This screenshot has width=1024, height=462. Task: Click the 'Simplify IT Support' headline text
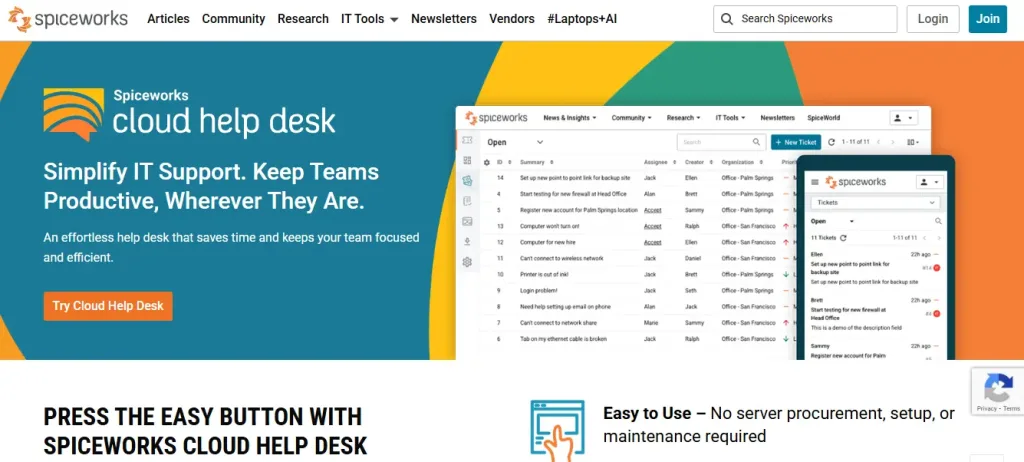211,186
